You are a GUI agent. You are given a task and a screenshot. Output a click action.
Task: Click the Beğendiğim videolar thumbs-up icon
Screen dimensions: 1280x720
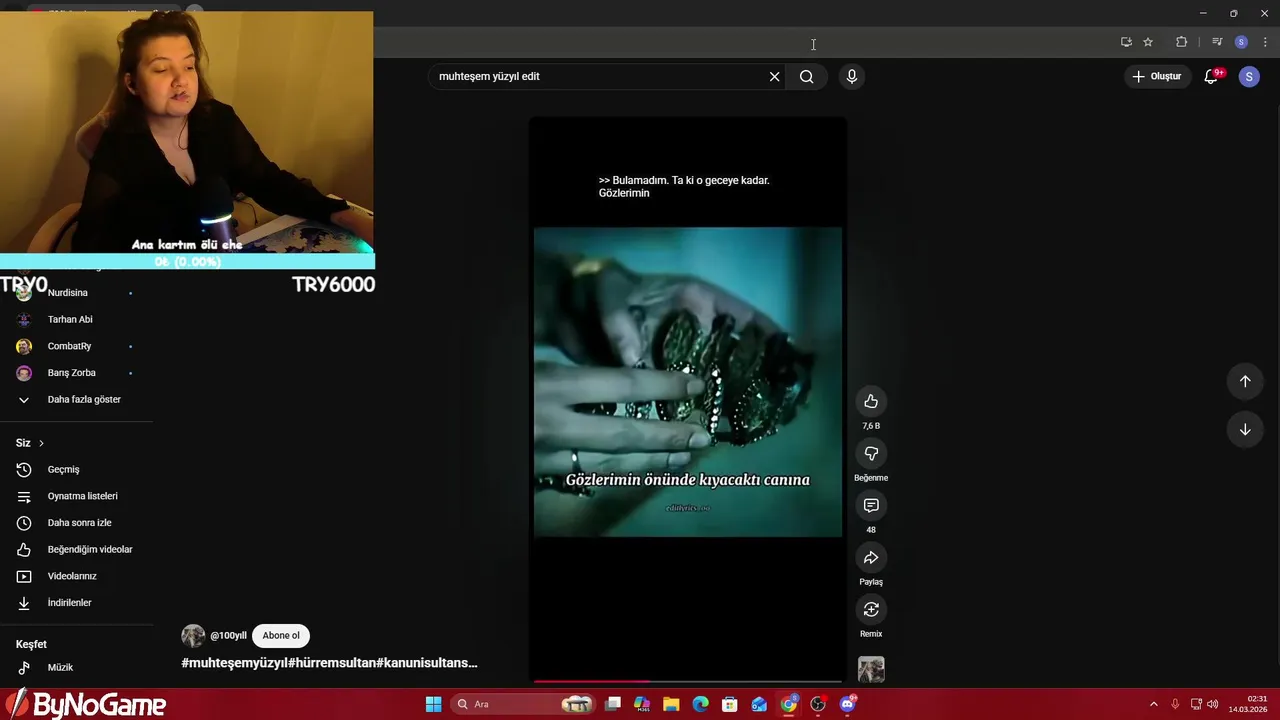[24, 549]
